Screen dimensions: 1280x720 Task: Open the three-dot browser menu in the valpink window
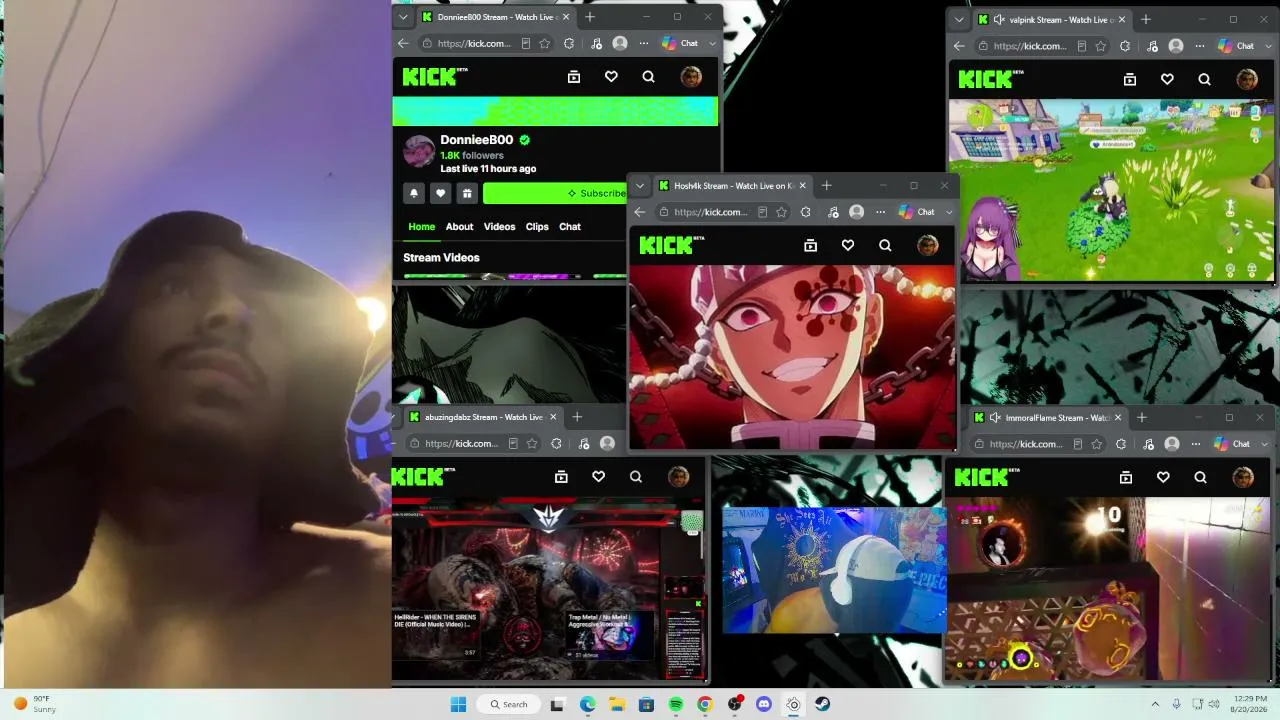click(x=1200, y=46)
